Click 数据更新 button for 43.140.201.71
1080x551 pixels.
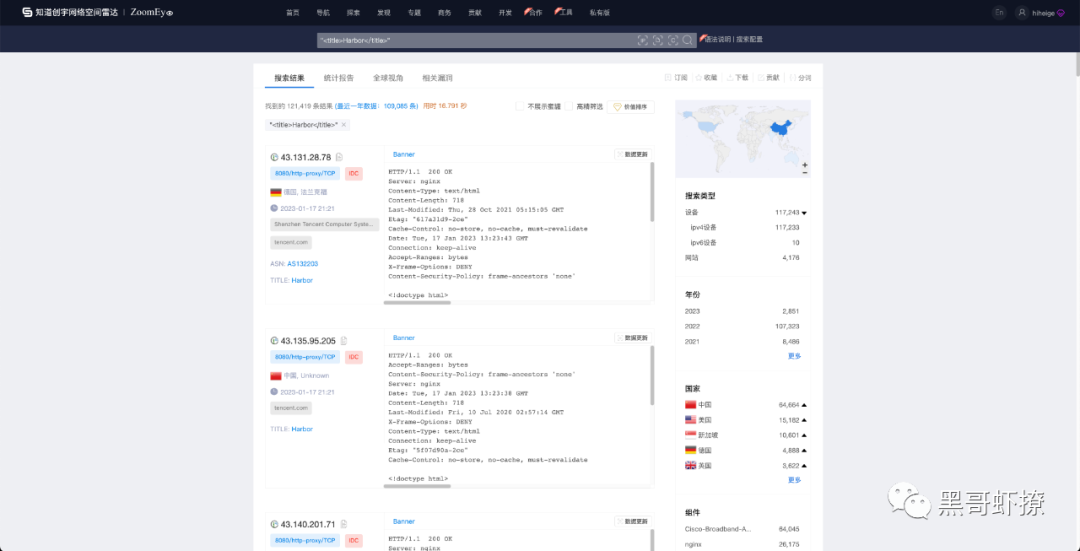pos(632,521)
